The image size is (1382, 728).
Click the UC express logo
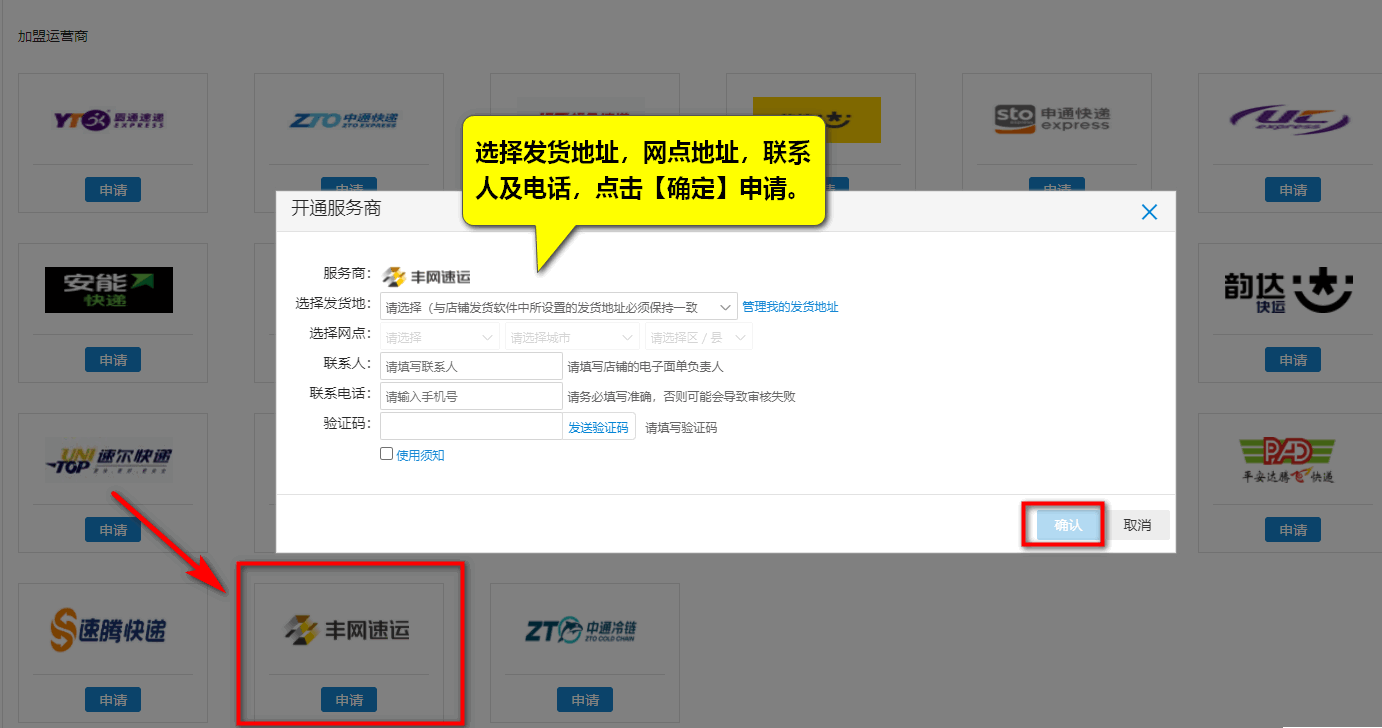point(1292,120)
